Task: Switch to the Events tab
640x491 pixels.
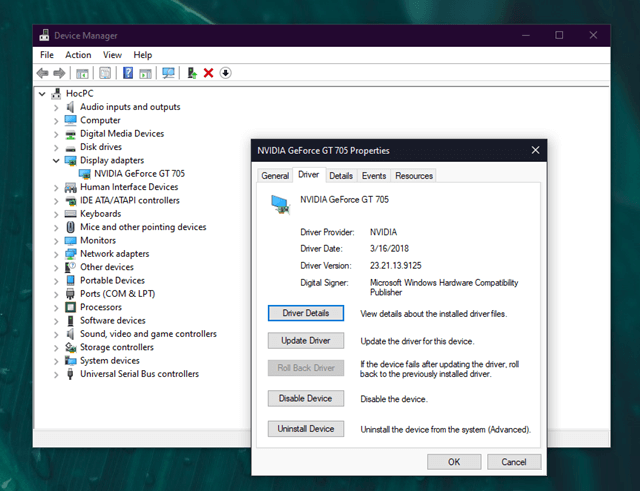Action: pyautogui.click(x=374, y=176)
